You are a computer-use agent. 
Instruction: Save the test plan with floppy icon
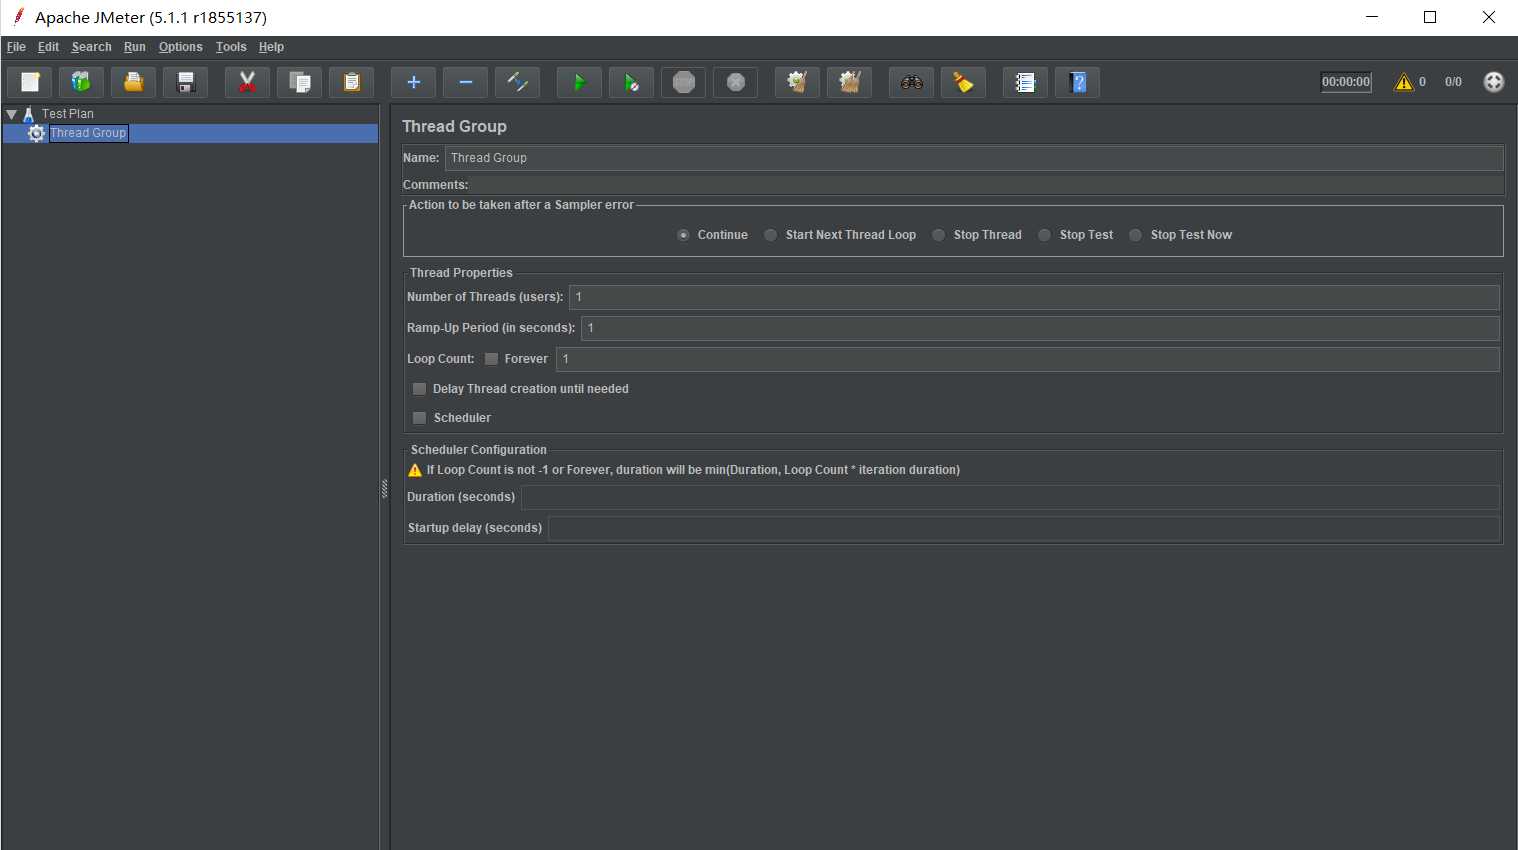(x=186, y=82)
